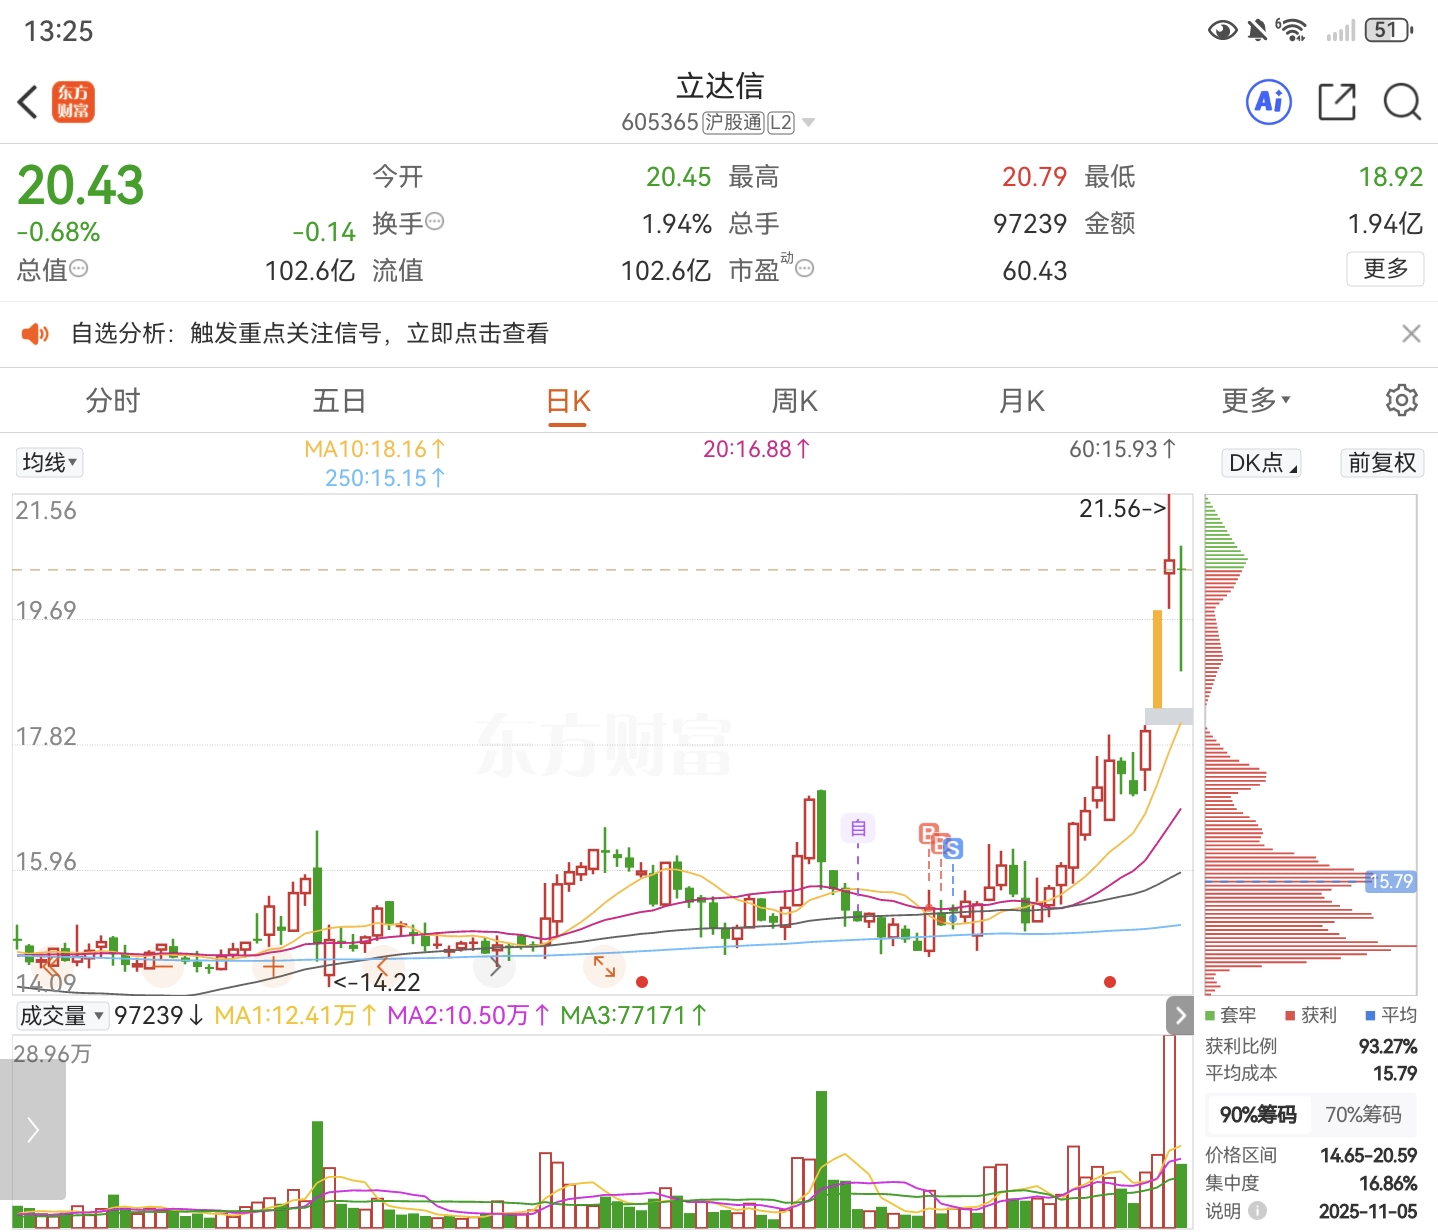The image size is (1438, 1232).
Task: Tap the blue S sell marker
Action: coord(952,849)
